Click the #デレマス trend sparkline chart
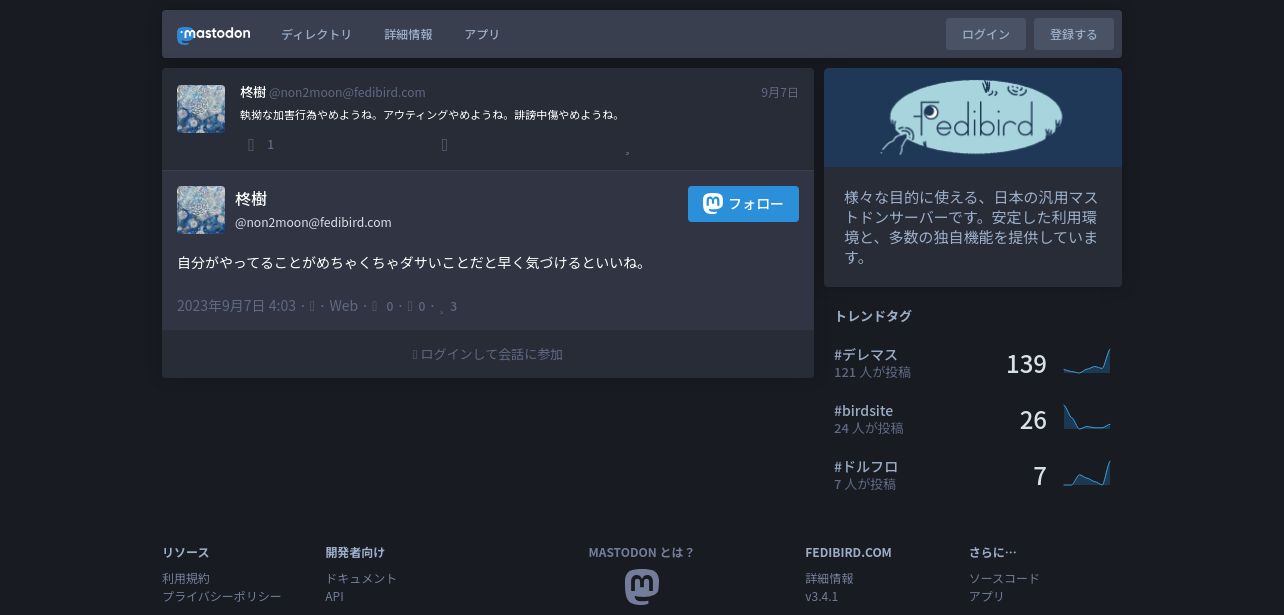 click(1087, 362)
